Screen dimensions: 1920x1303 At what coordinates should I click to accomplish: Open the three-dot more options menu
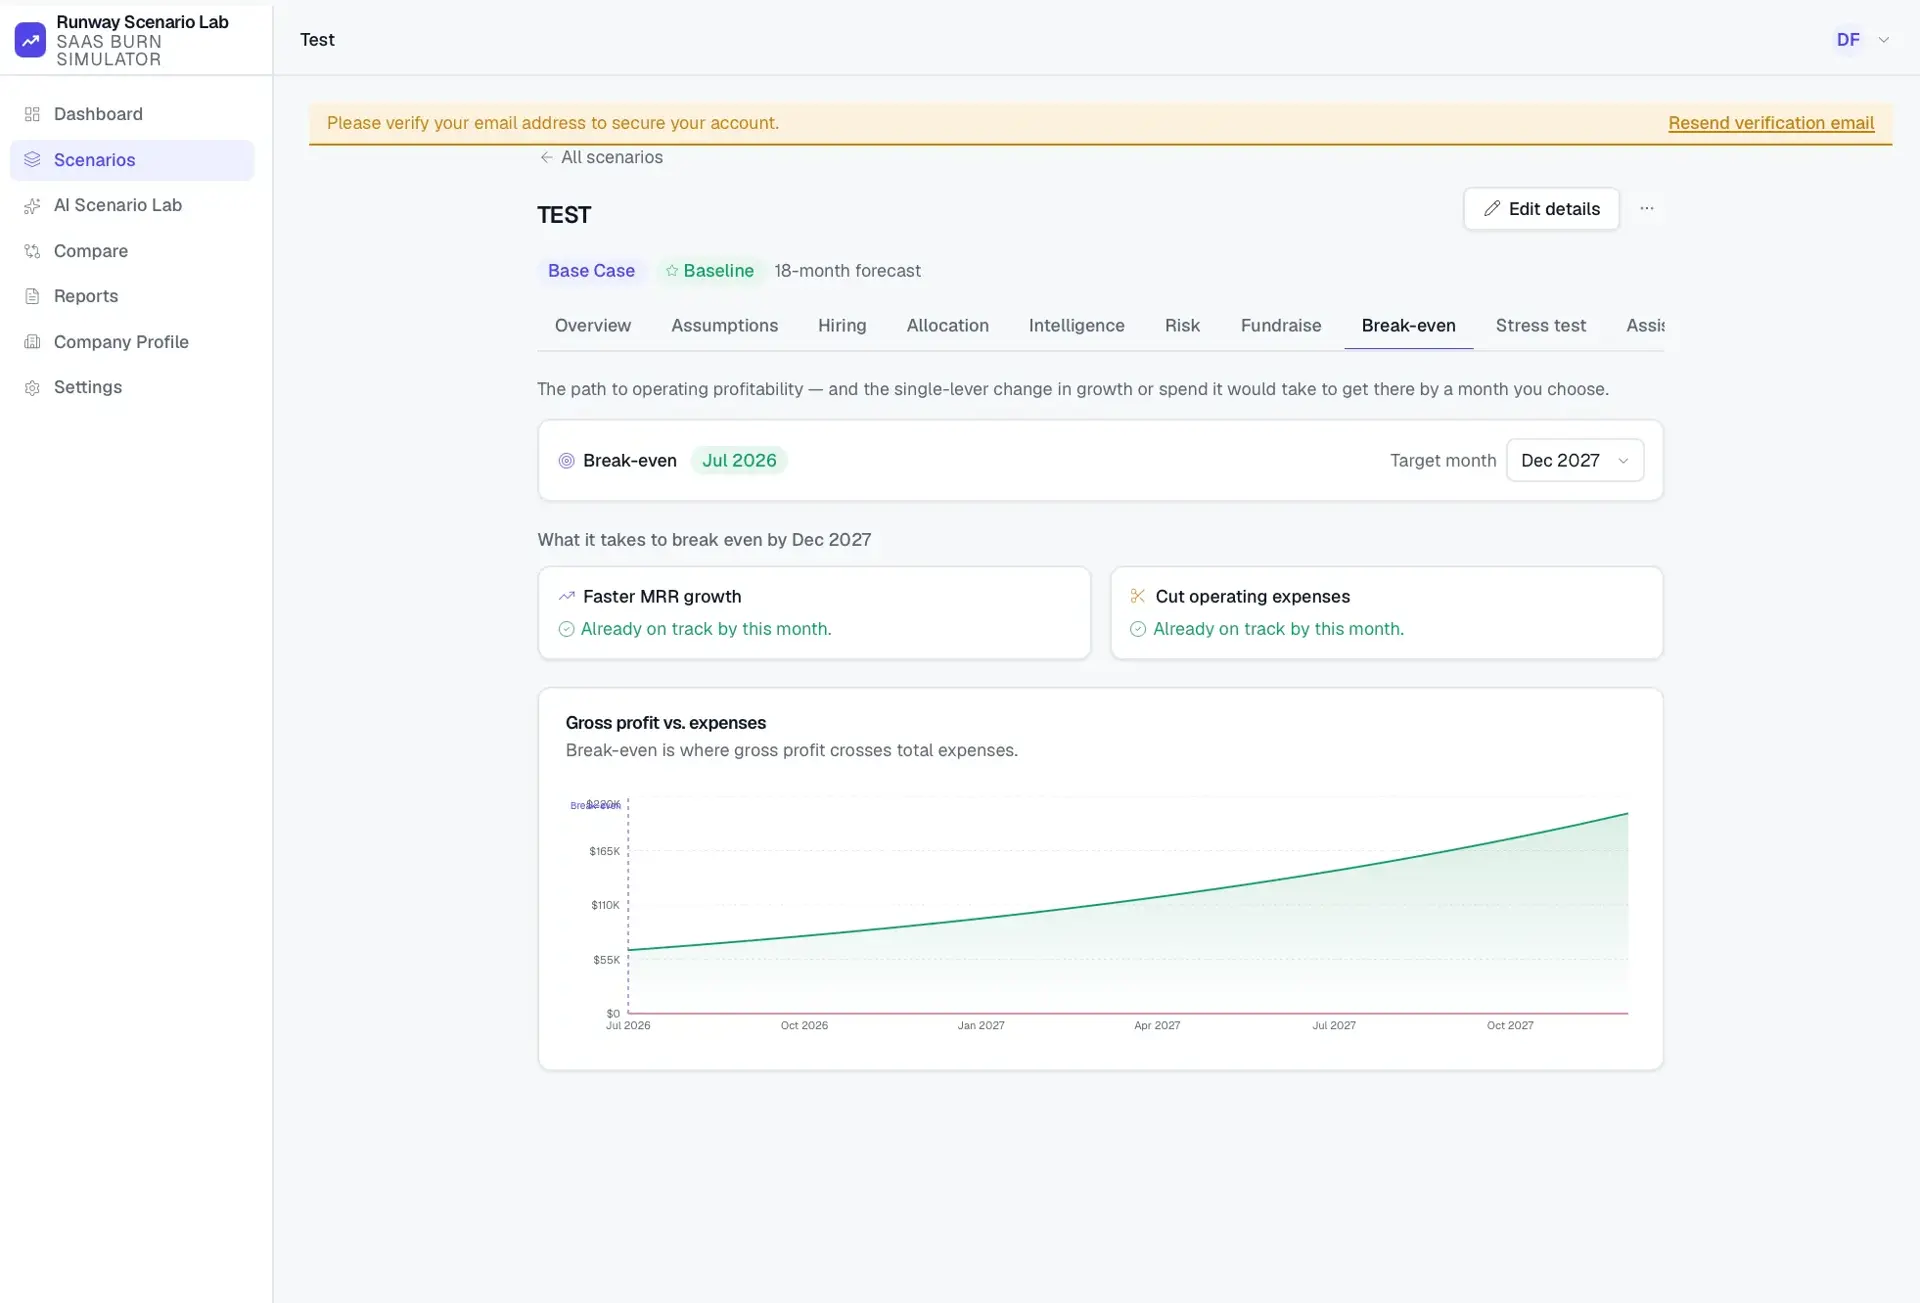click(x=1647, y=208)
